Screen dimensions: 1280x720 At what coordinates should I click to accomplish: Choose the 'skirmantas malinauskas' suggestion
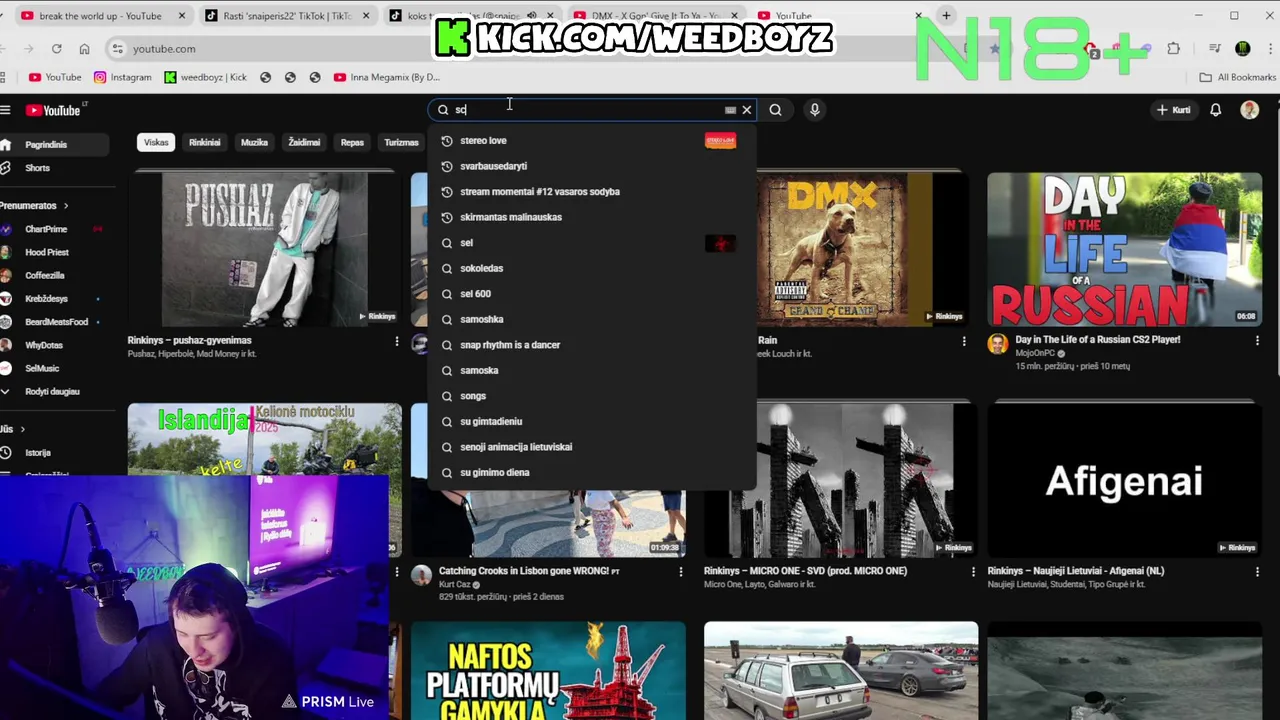592,217
